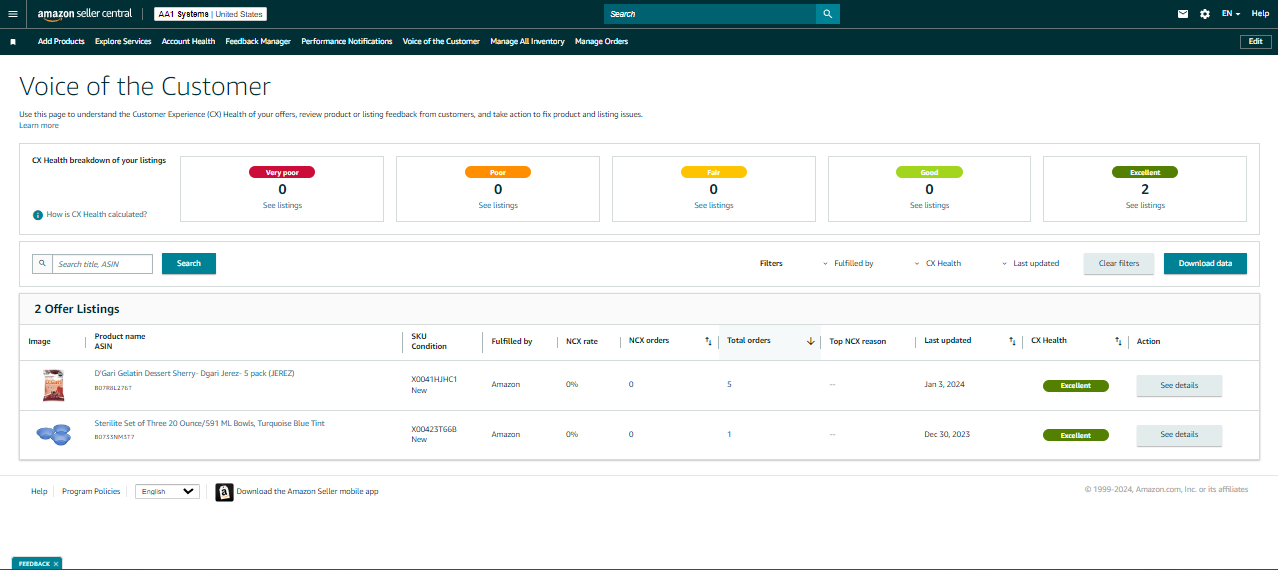The width and height of the screenshot is (1278, 570).
Task: Click the Amazon Seller mobile app icon
Action: tap(225, 492)
